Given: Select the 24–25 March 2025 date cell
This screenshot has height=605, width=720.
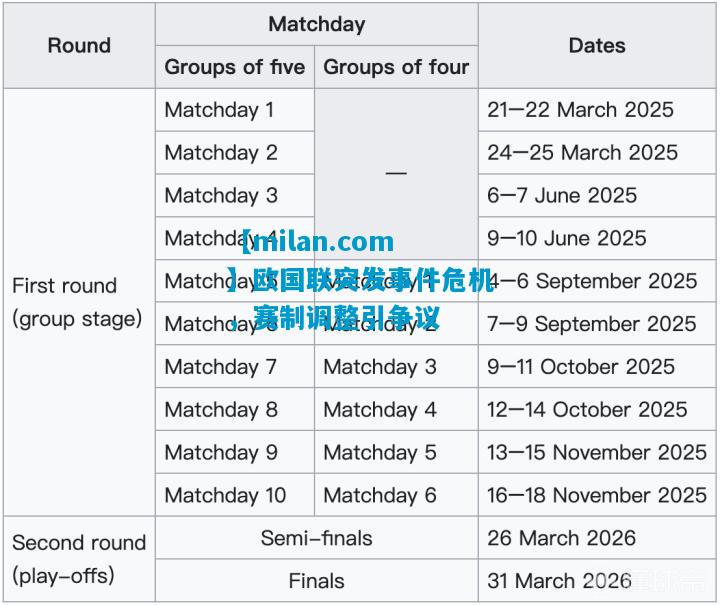Looking at the screenshot, I should pos(597,152).
